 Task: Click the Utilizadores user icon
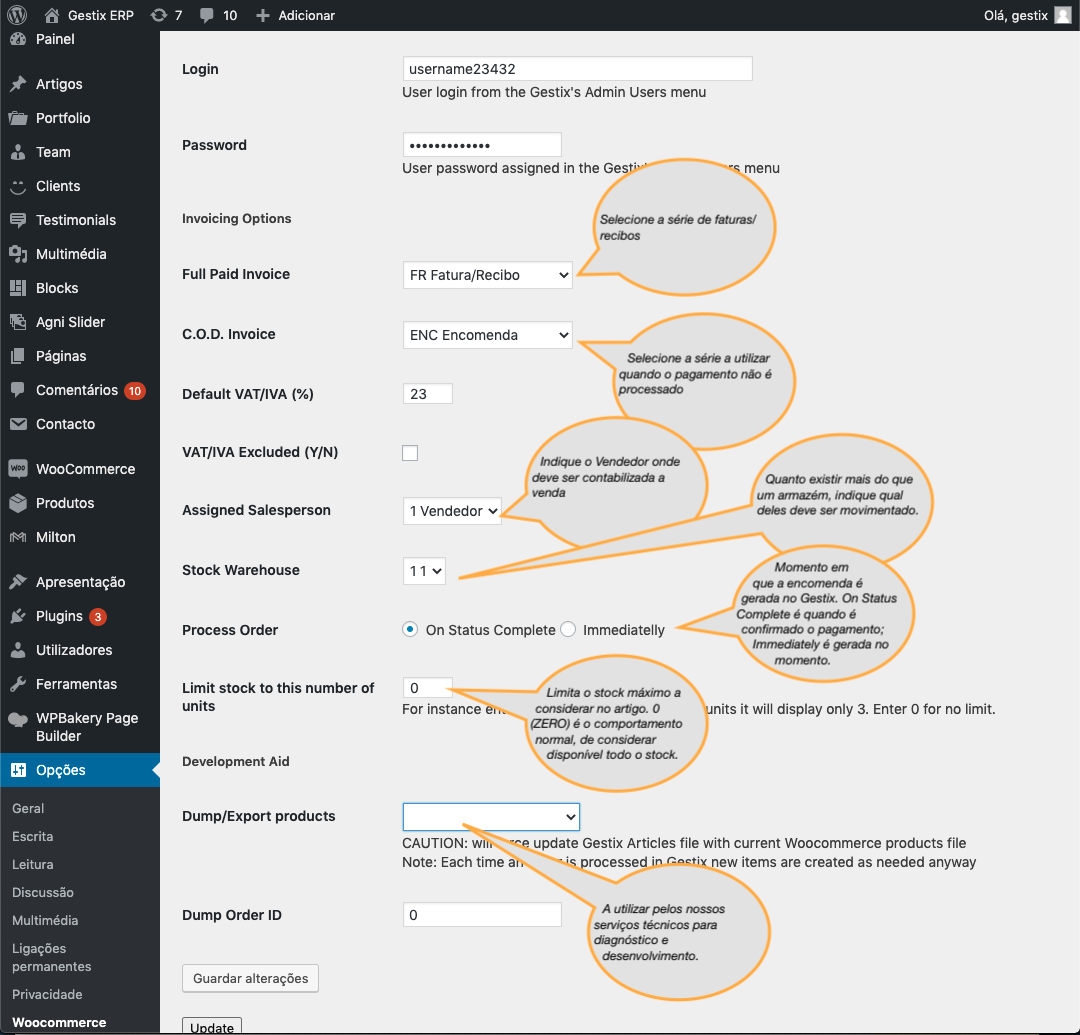click(18, 650)
